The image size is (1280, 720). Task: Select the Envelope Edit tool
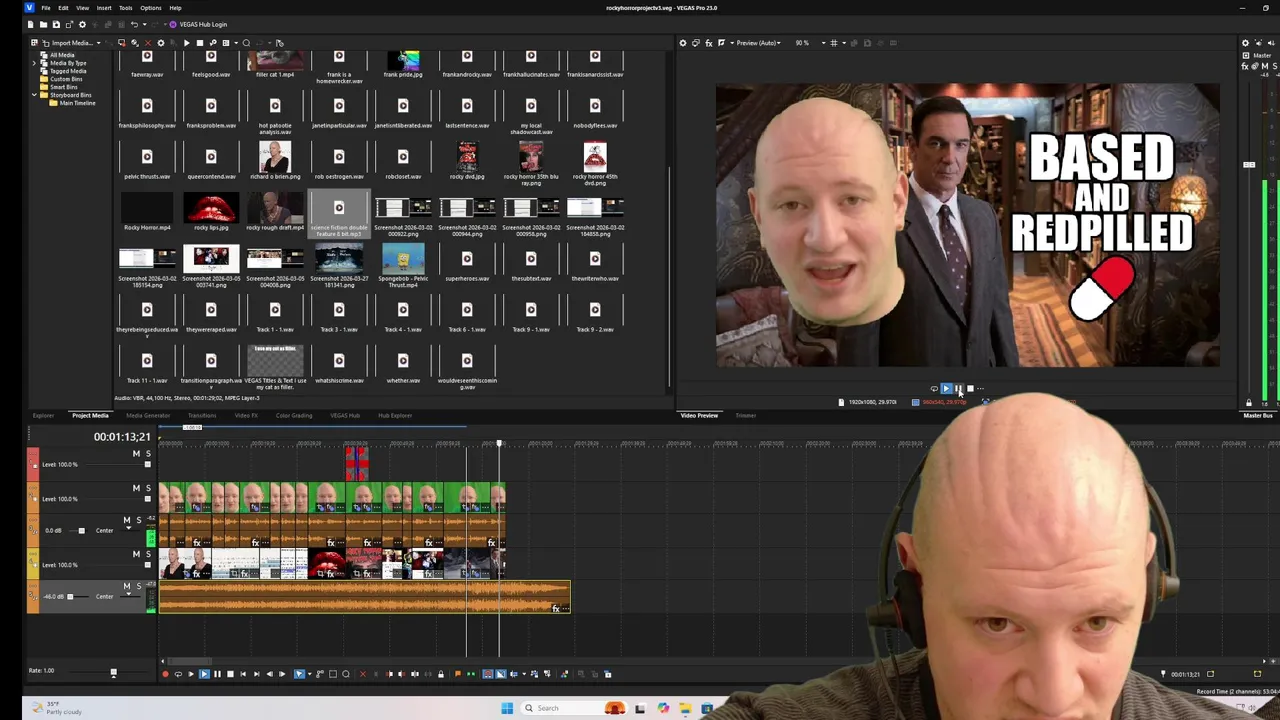320,674
